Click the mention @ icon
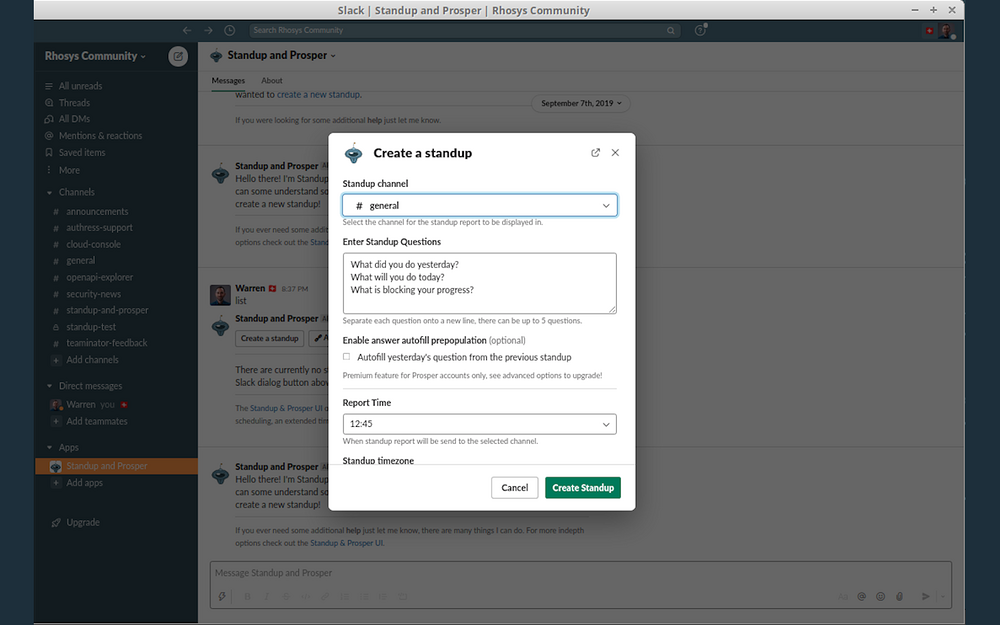The width and height of the screenshot is (1000, 625). point(862,597)
